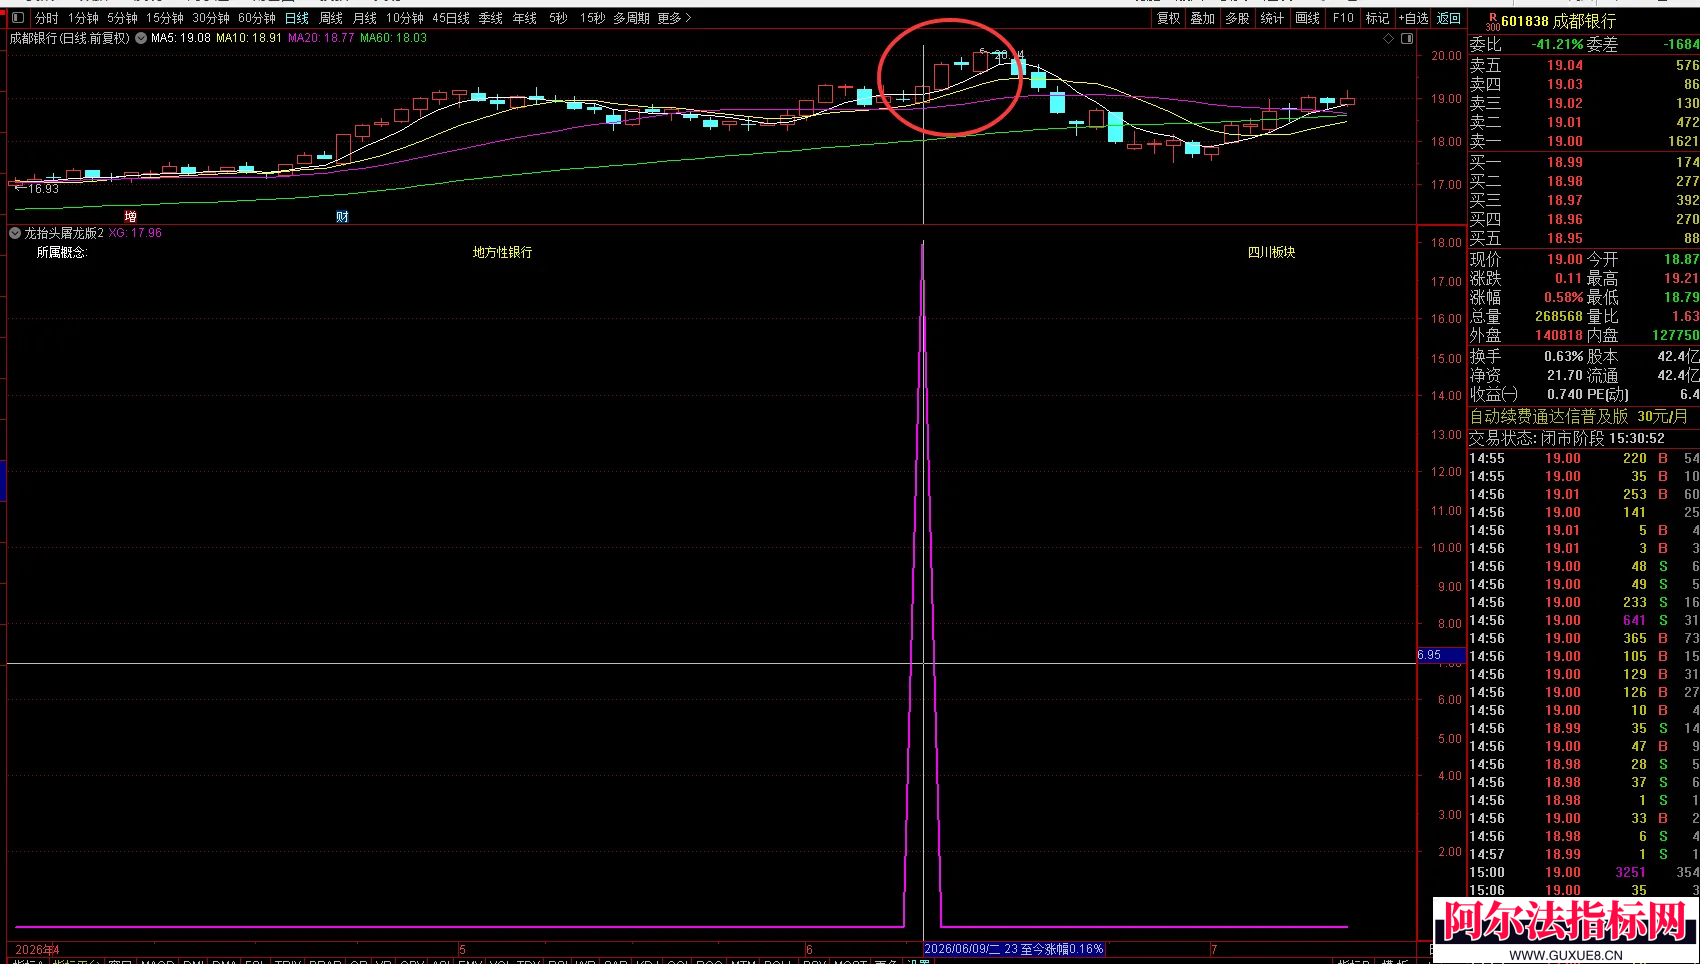Toggle the side panel icon near the diamond

(1407, 38)
